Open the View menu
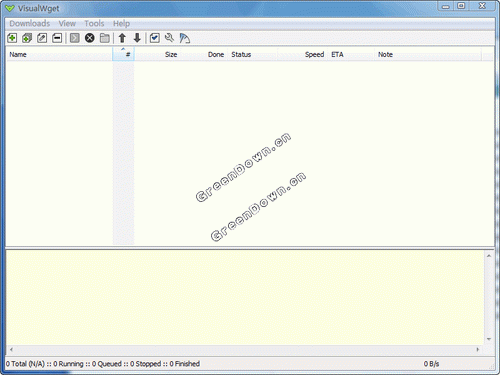500x375 pixels. pos(67,23)
